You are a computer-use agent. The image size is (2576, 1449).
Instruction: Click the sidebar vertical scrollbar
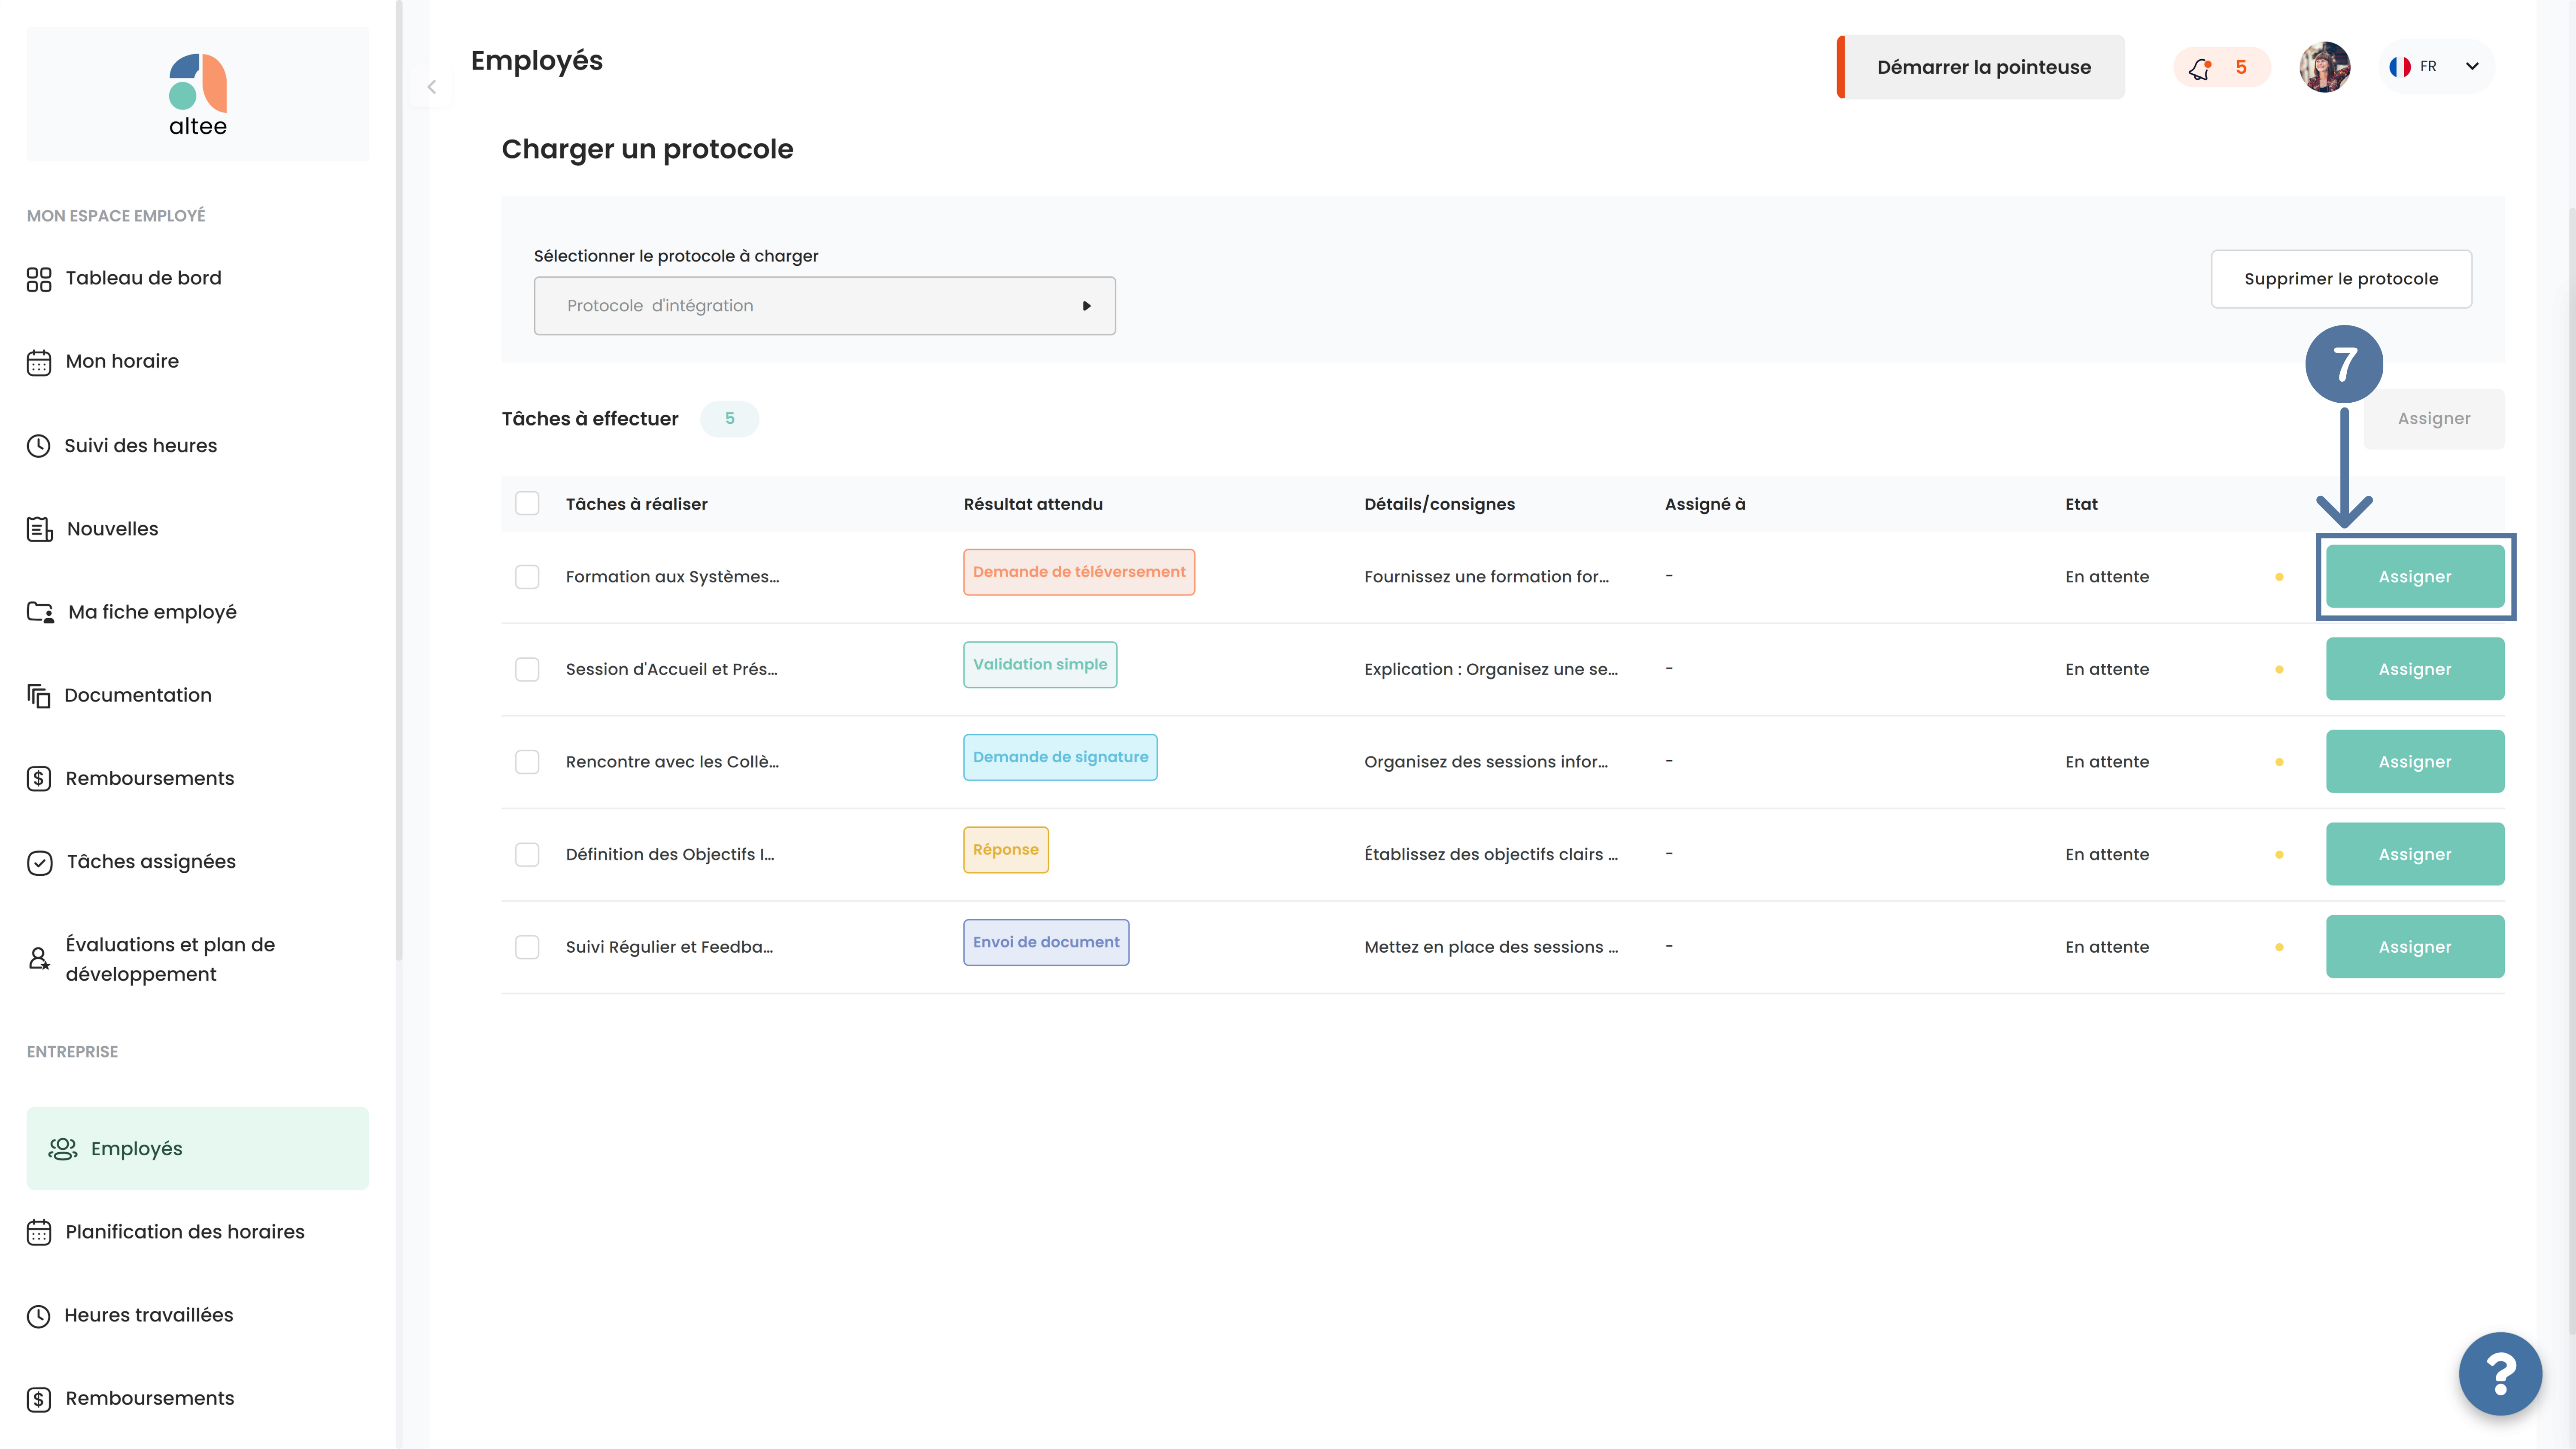coord(399,480)
